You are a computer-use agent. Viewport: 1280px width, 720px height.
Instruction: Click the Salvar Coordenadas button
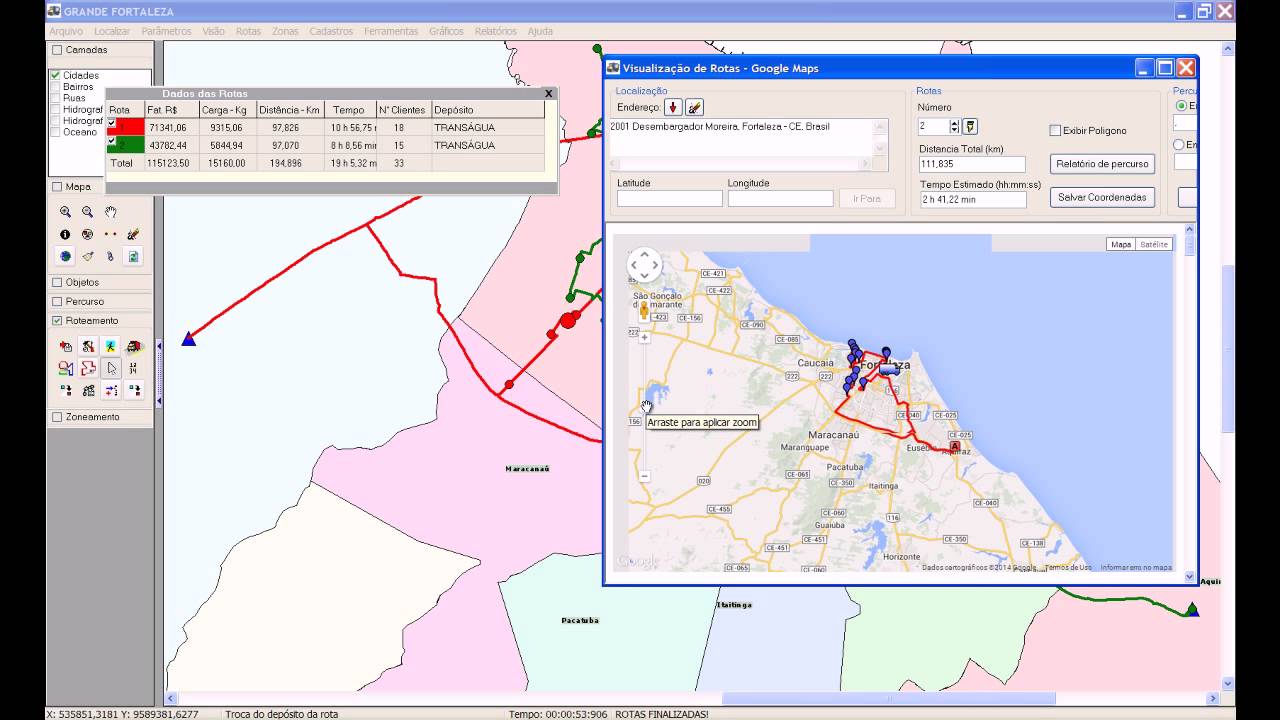(1103, 198)
